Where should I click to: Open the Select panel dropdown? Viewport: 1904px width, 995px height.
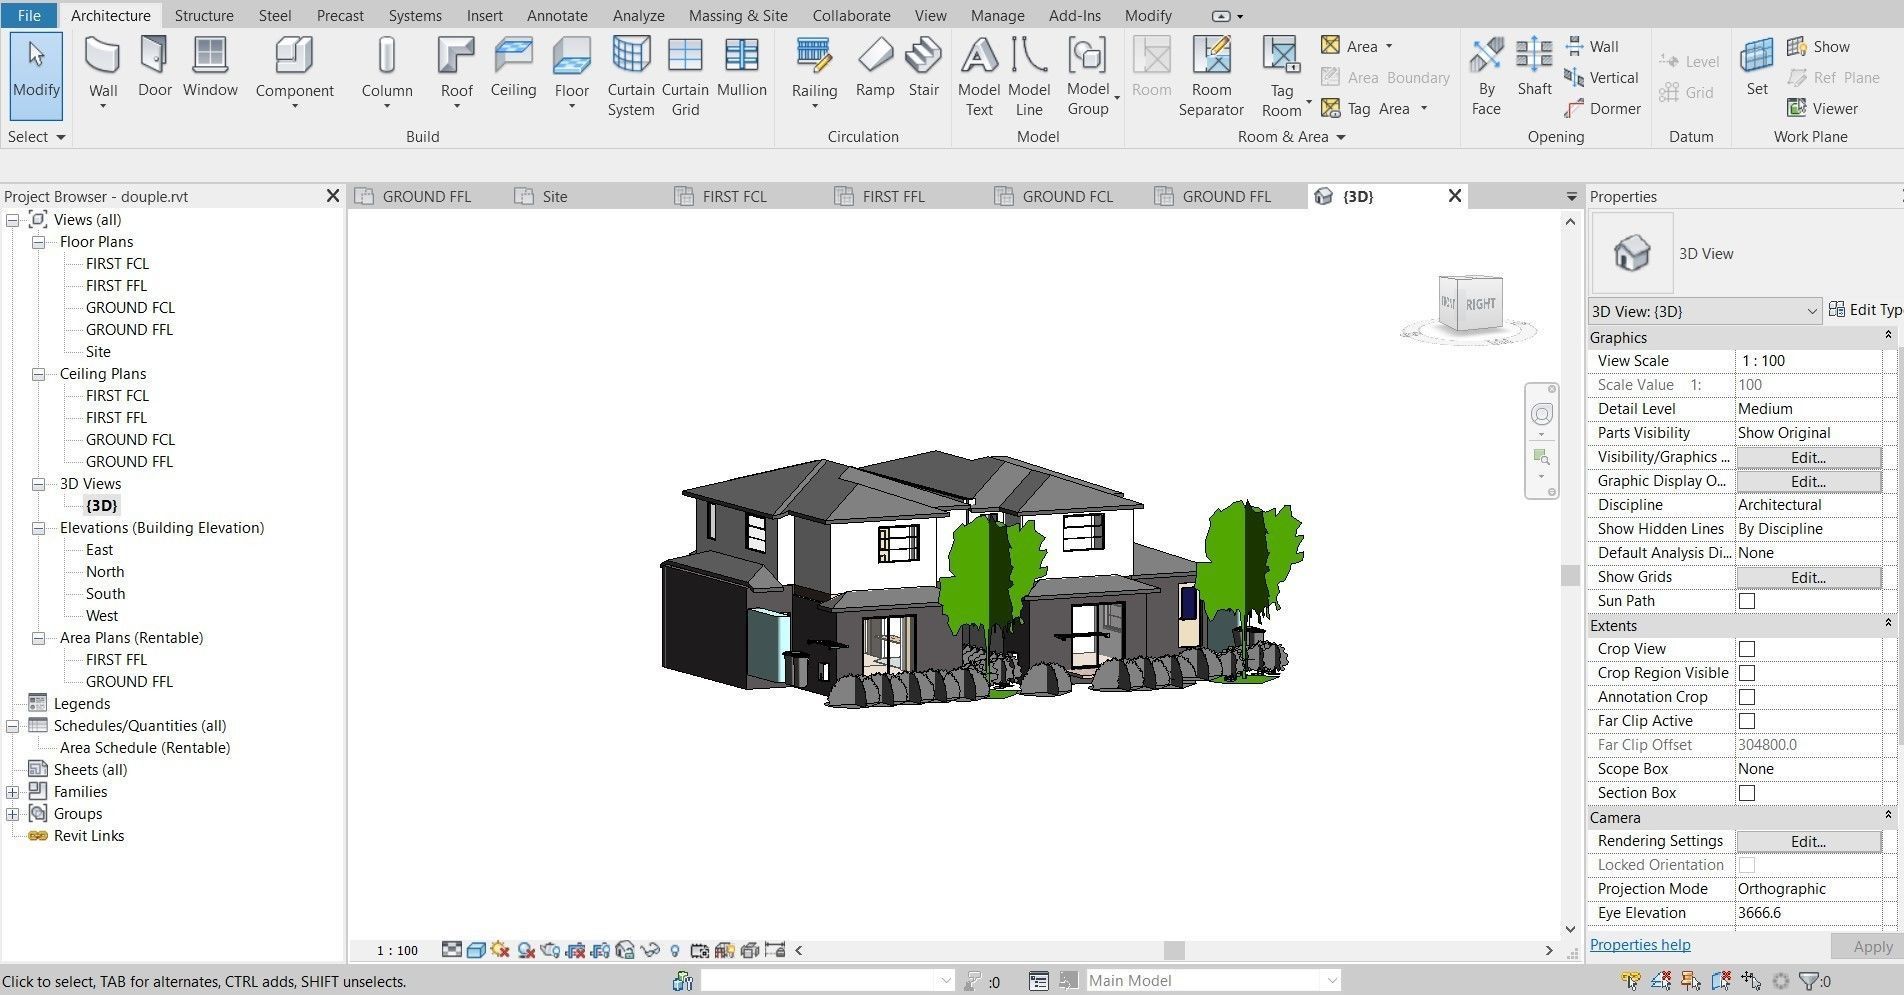tap(37, 137)
